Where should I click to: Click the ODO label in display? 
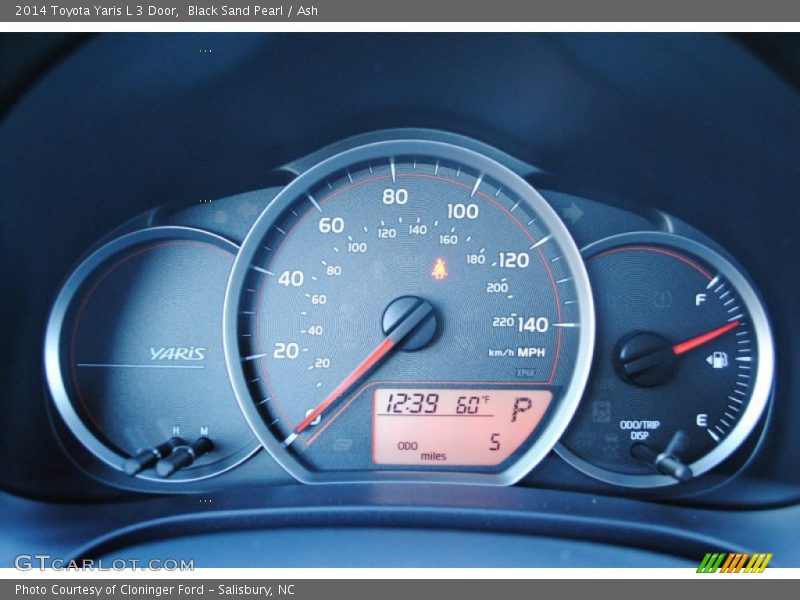[407, 446]
